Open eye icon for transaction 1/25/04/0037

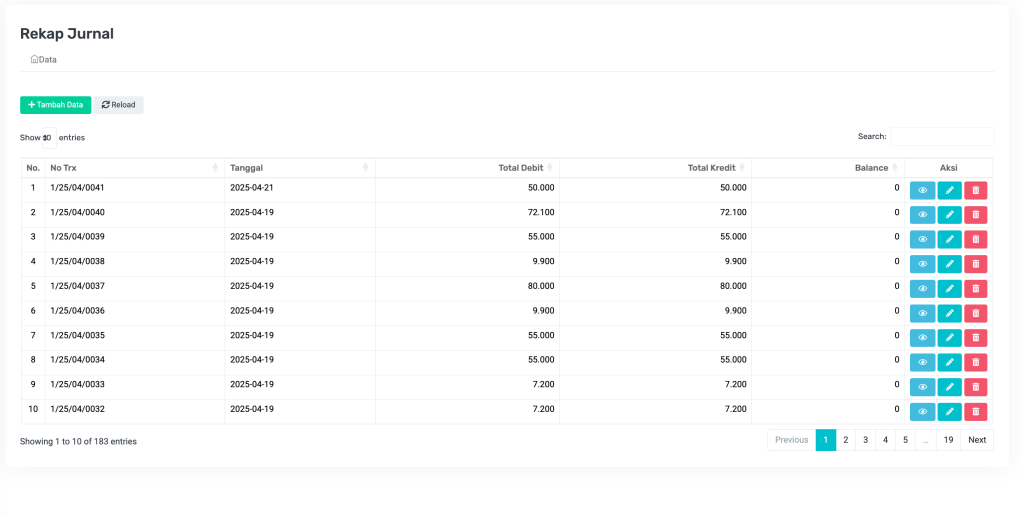[922, 289]
